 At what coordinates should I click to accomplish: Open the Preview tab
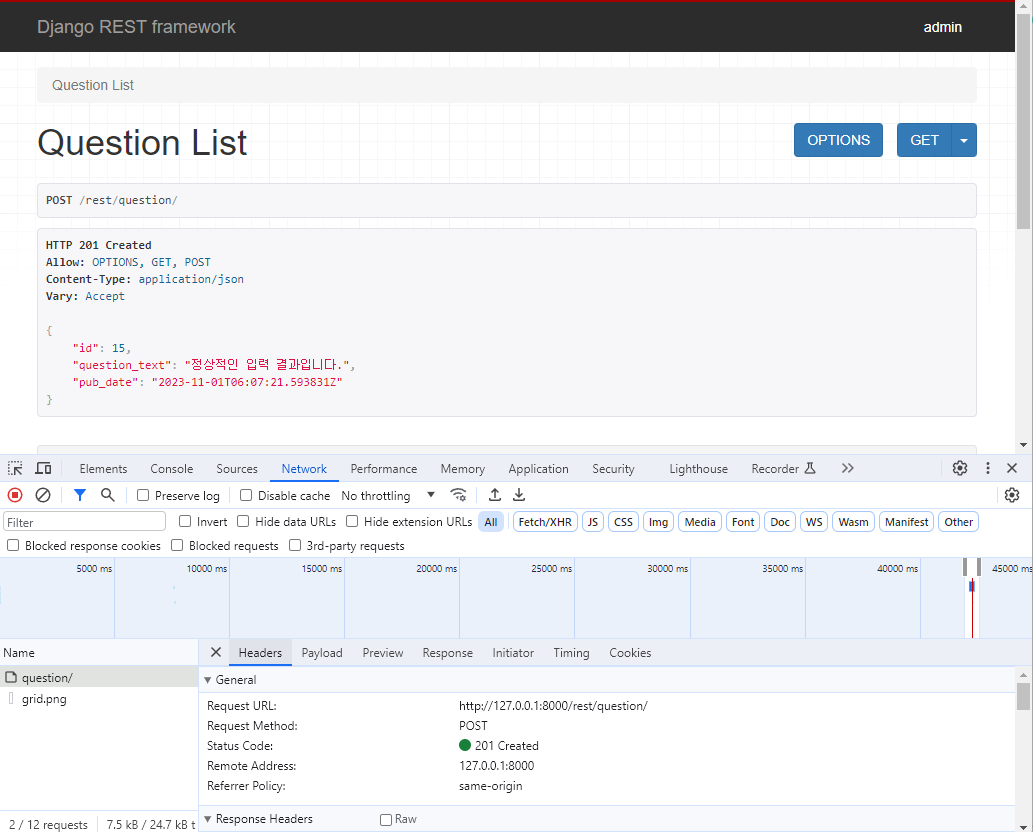pos(383,653)
